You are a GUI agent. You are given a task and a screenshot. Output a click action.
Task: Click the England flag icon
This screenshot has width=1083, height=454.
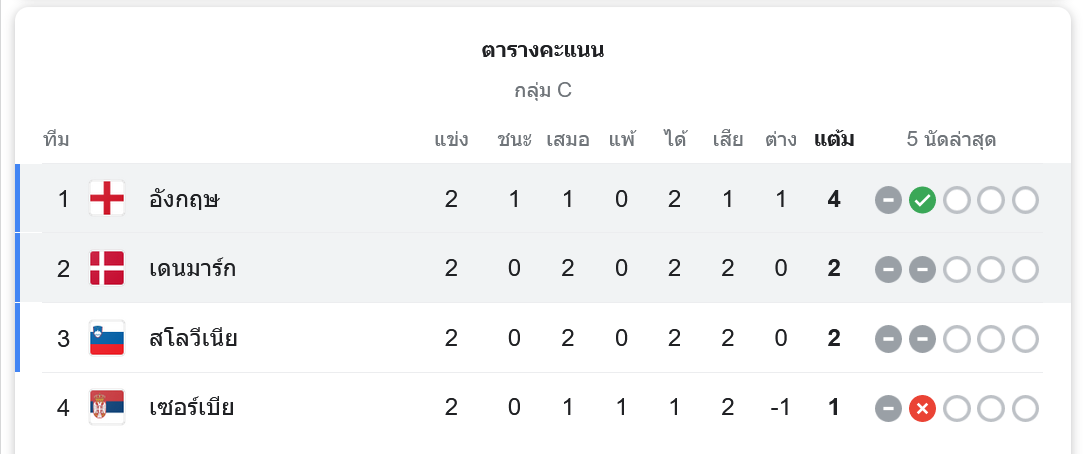(107, 199)
